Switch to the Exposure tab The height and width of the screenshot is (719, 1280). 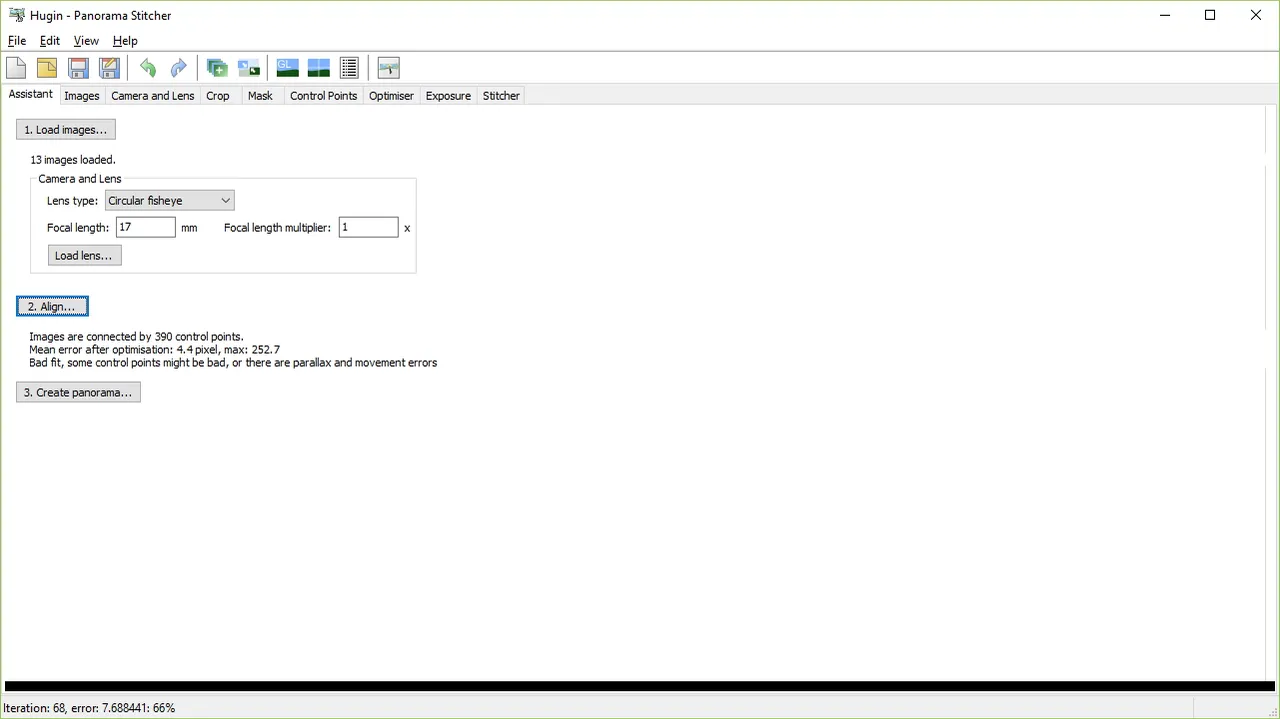(448, 96)
